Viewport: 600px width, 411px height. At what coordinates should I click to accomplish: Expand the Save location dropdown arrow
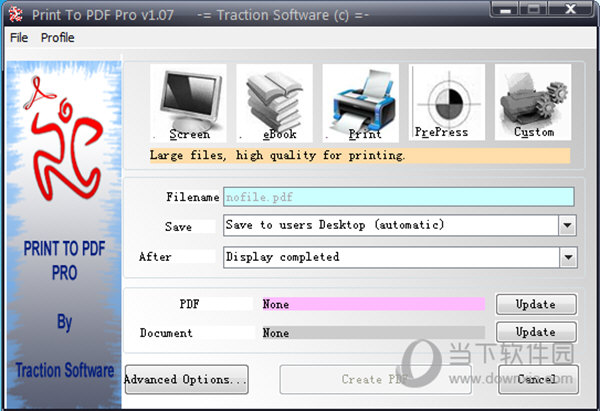(567, 225)
